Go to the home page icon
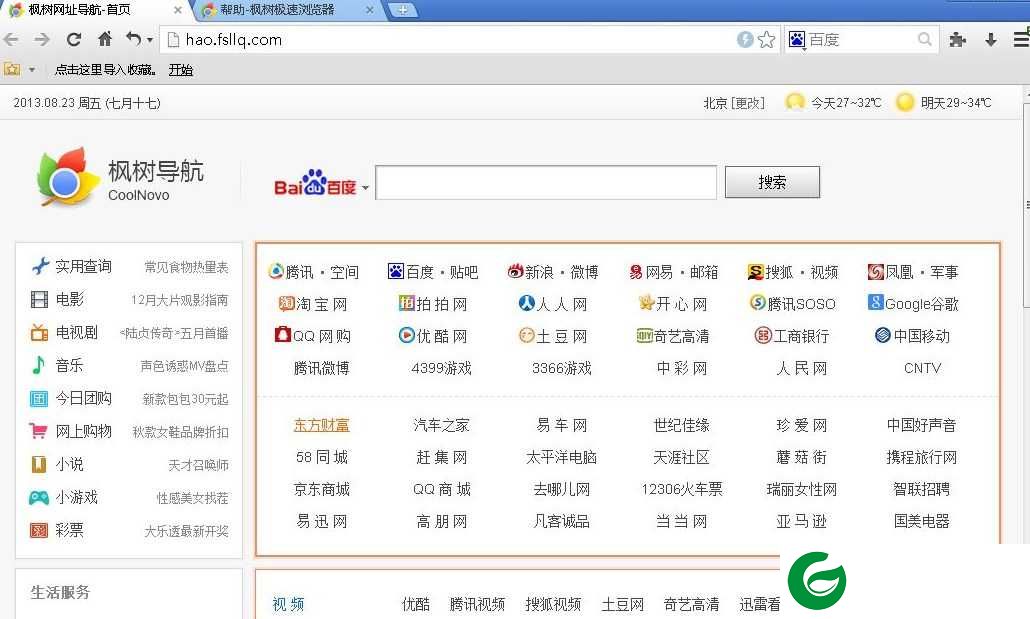1030x619 pixels. pyautogui.click(x=105, y=39)
